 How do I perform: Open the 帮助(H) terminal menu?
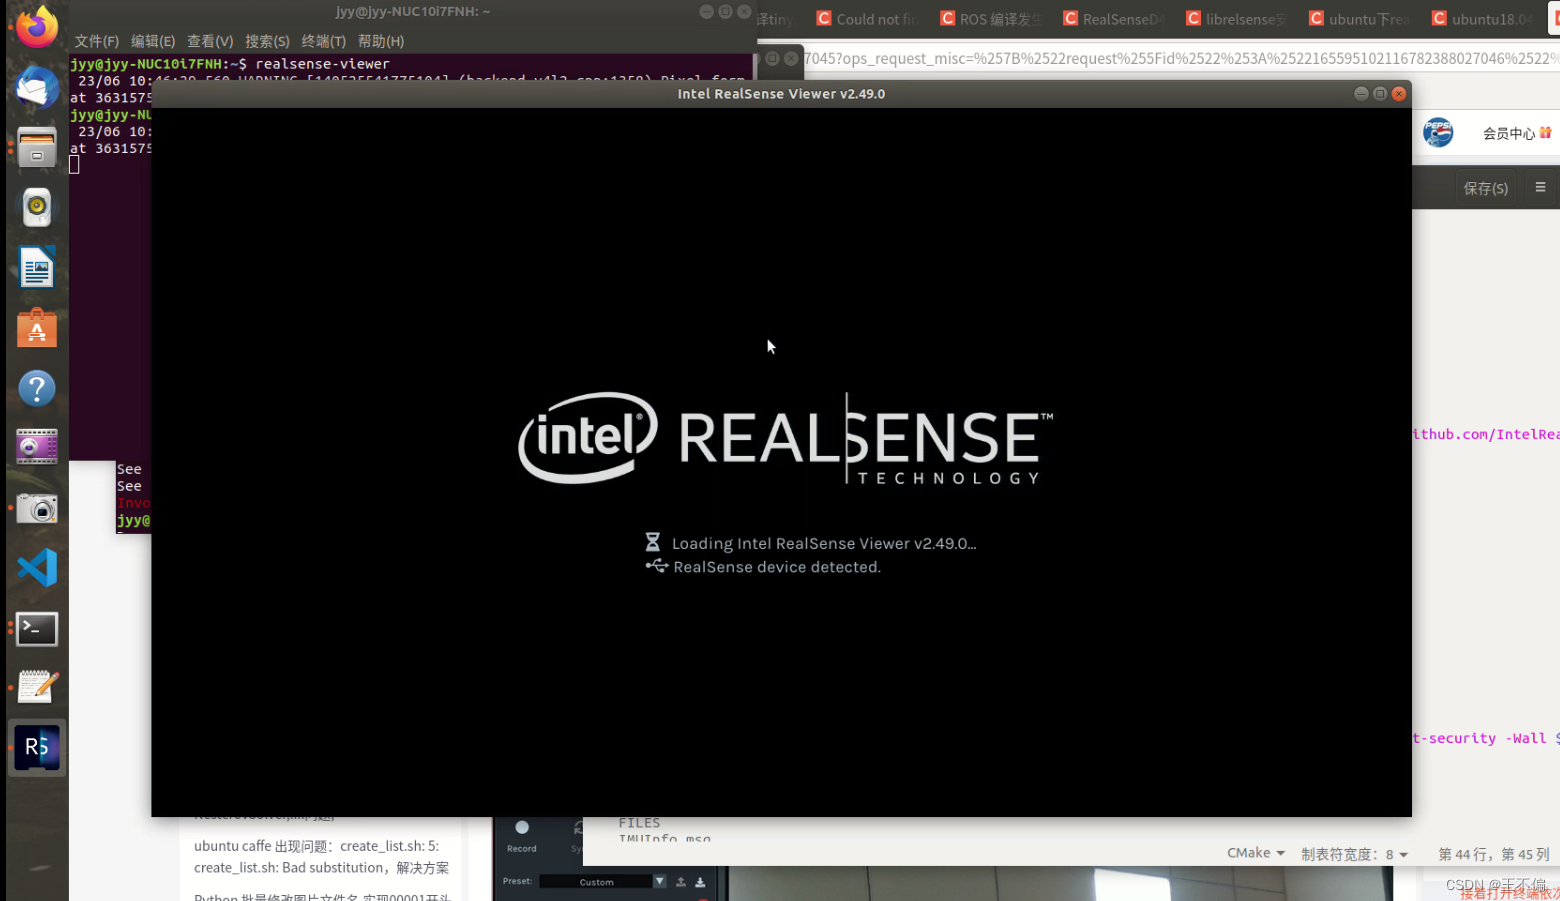pos(381,41)
